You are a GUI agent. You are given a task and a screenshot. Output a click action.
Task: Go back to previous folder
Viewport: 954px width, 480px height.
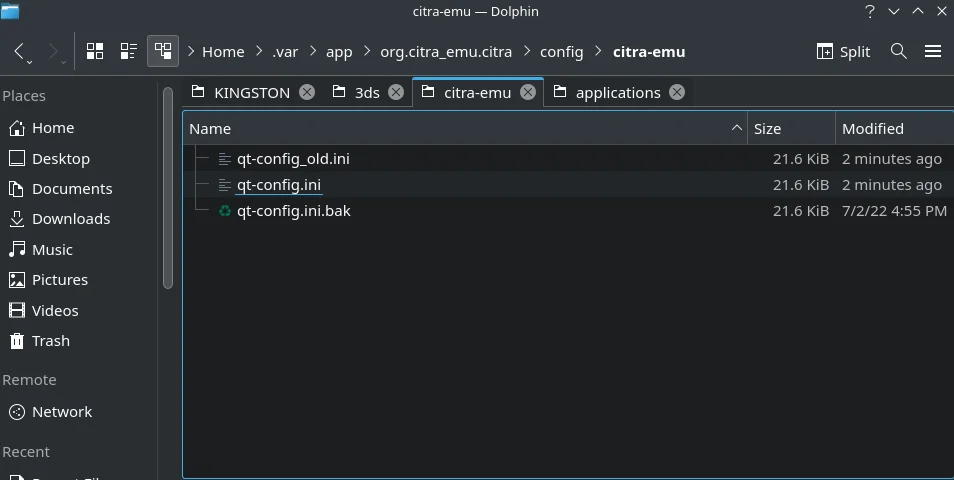20,51
